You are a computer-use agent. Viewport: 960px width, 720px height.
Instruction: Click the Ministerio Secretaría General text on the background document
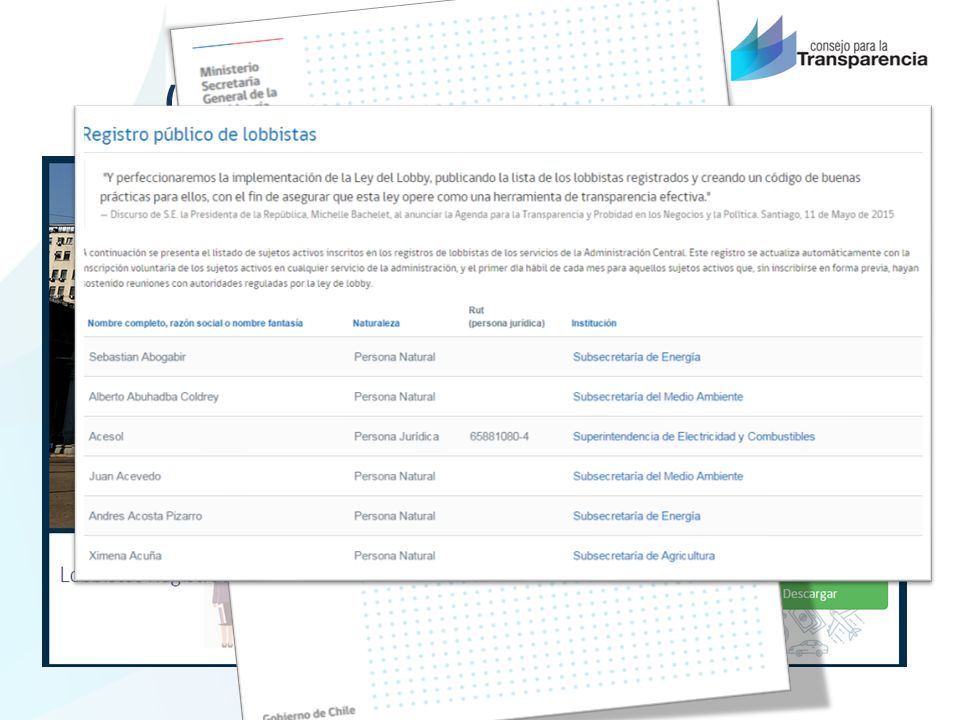tap(238, 84)
